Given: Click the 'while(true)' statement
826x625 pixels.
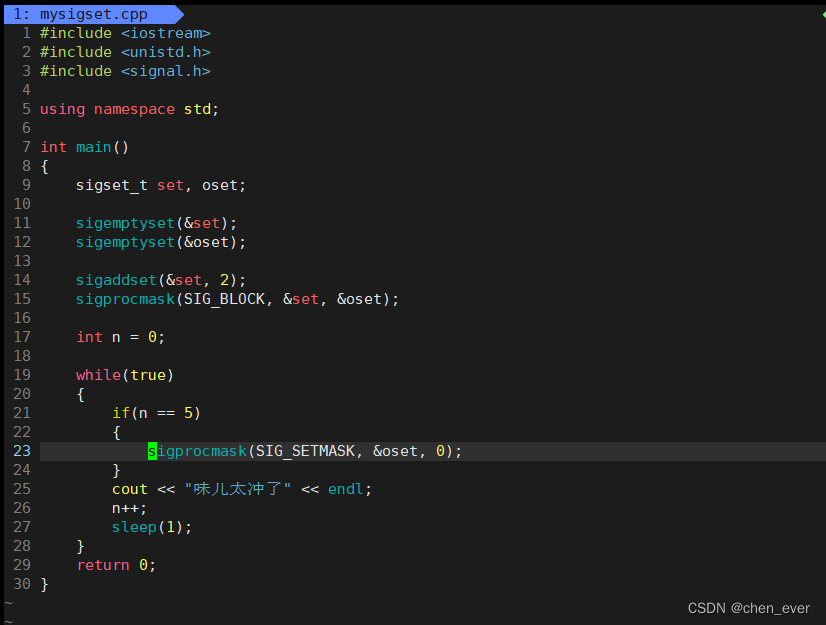Looking at the screenshot, I should pos(125,375).
